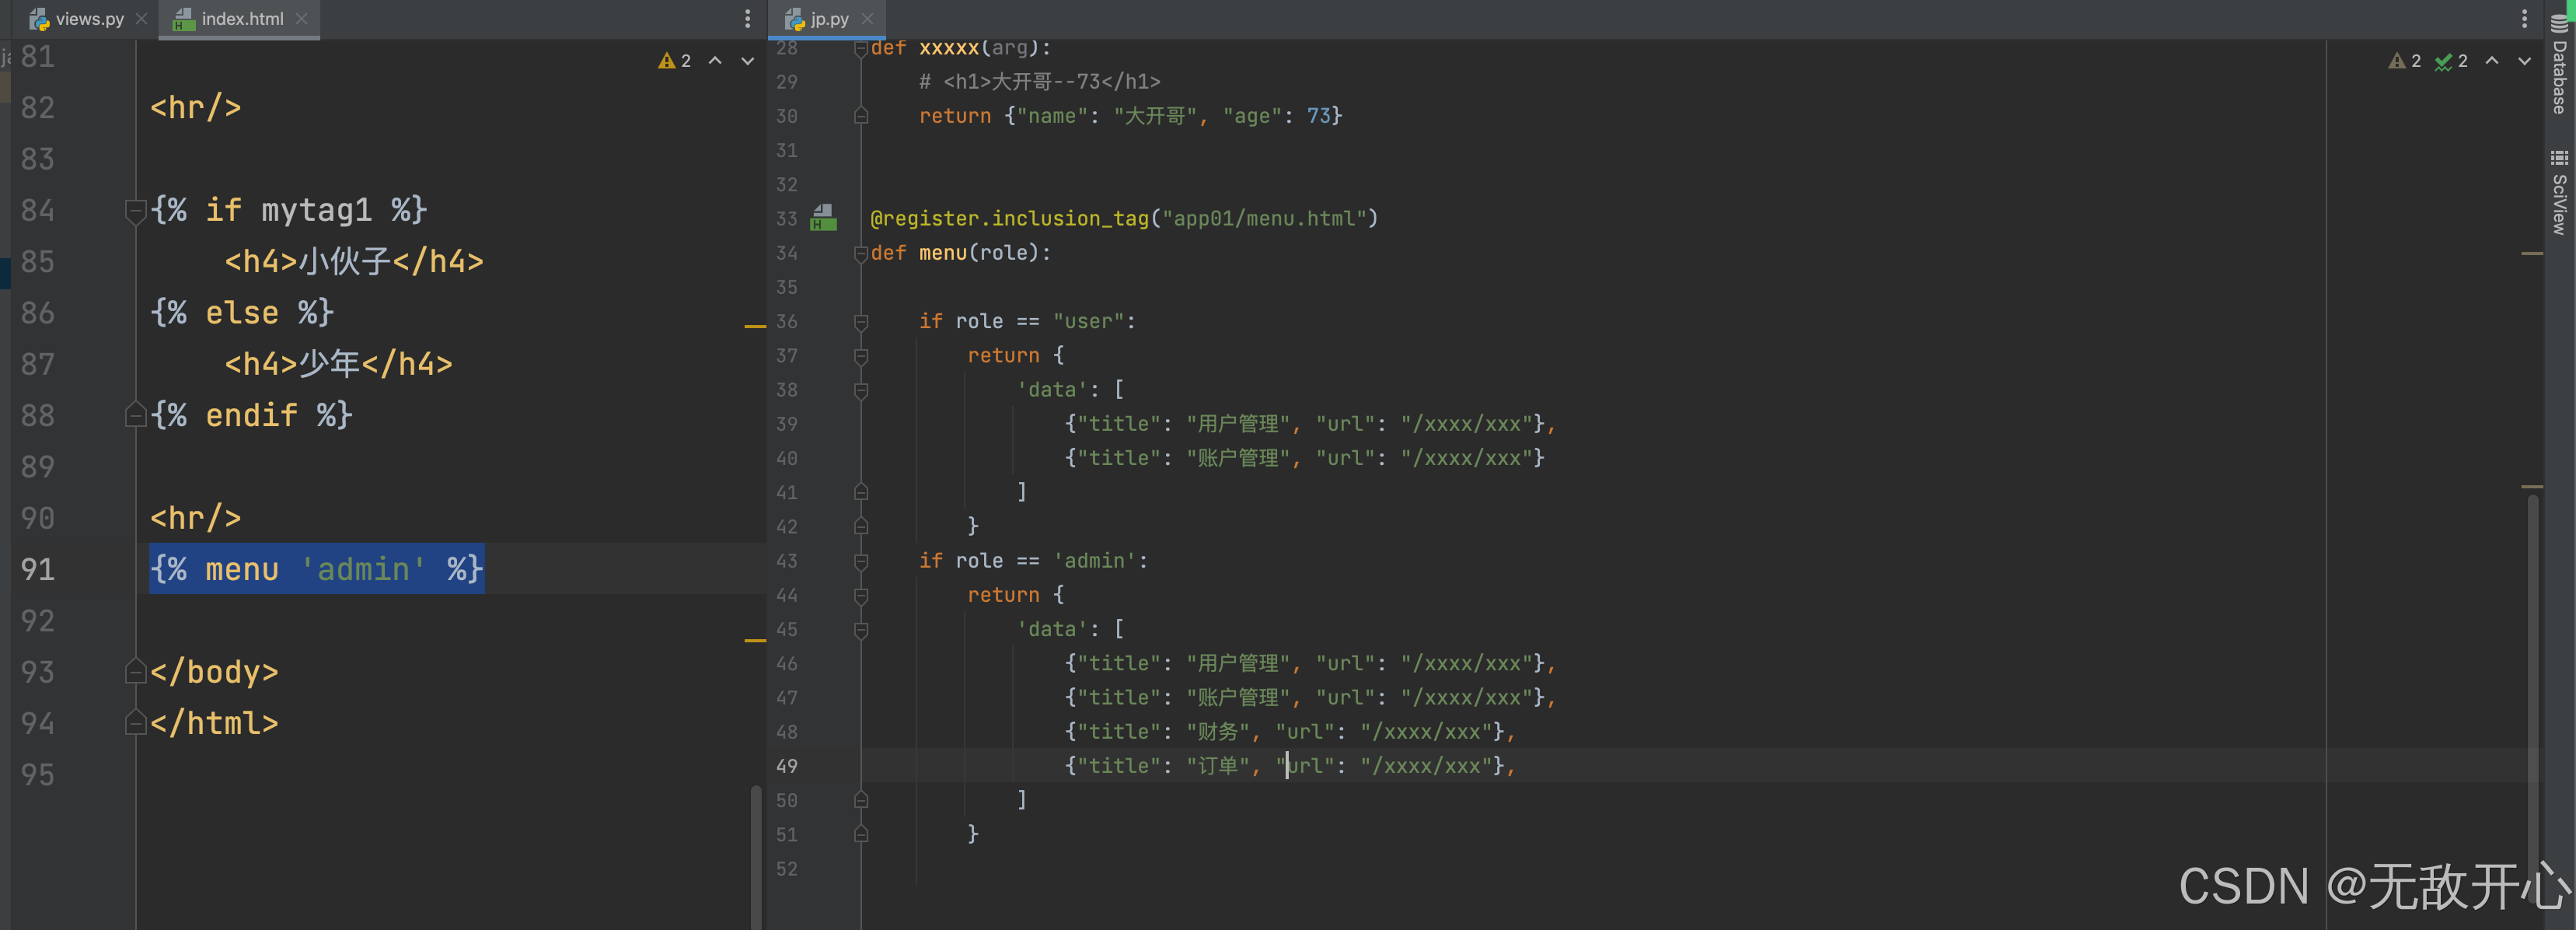Viewport: 2576px width, 930px height.
Task: Fold the def menu function on line 34
Action: pos(860,253)
